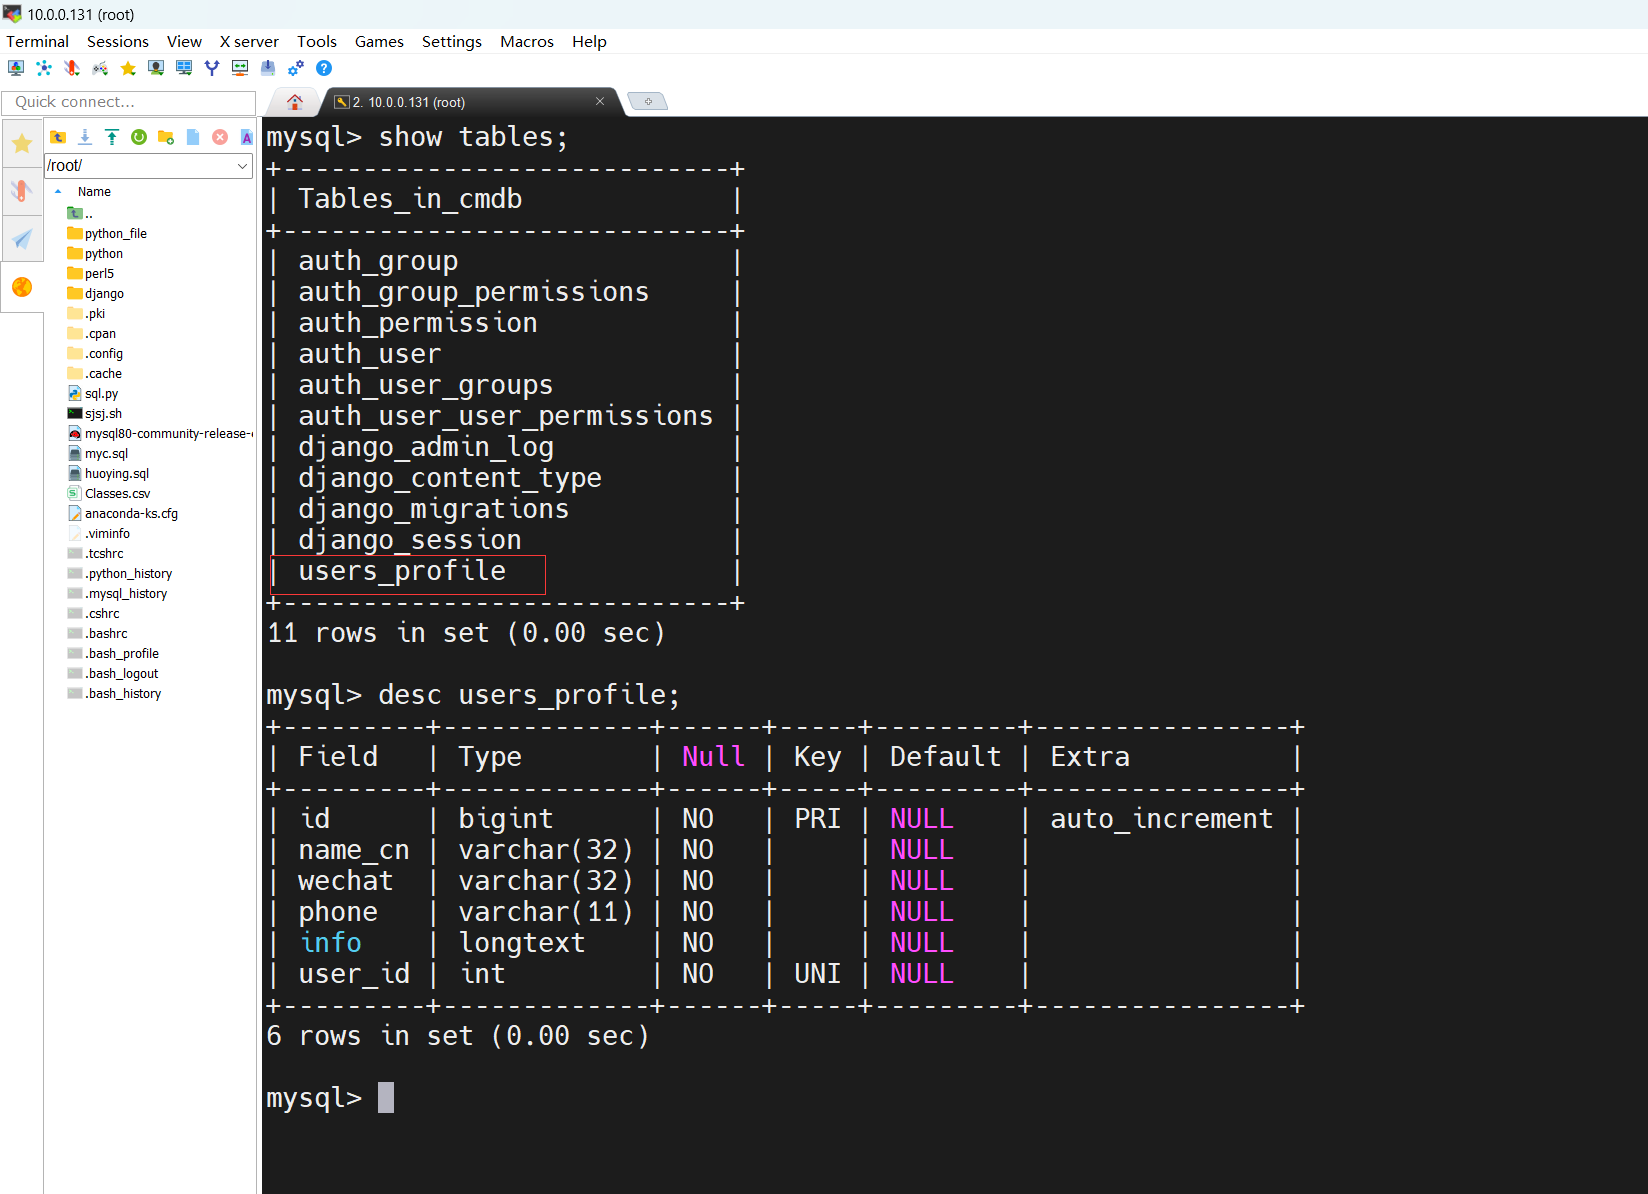Open the Tools menu
Screen dimensions: 1648x1194
317,41
